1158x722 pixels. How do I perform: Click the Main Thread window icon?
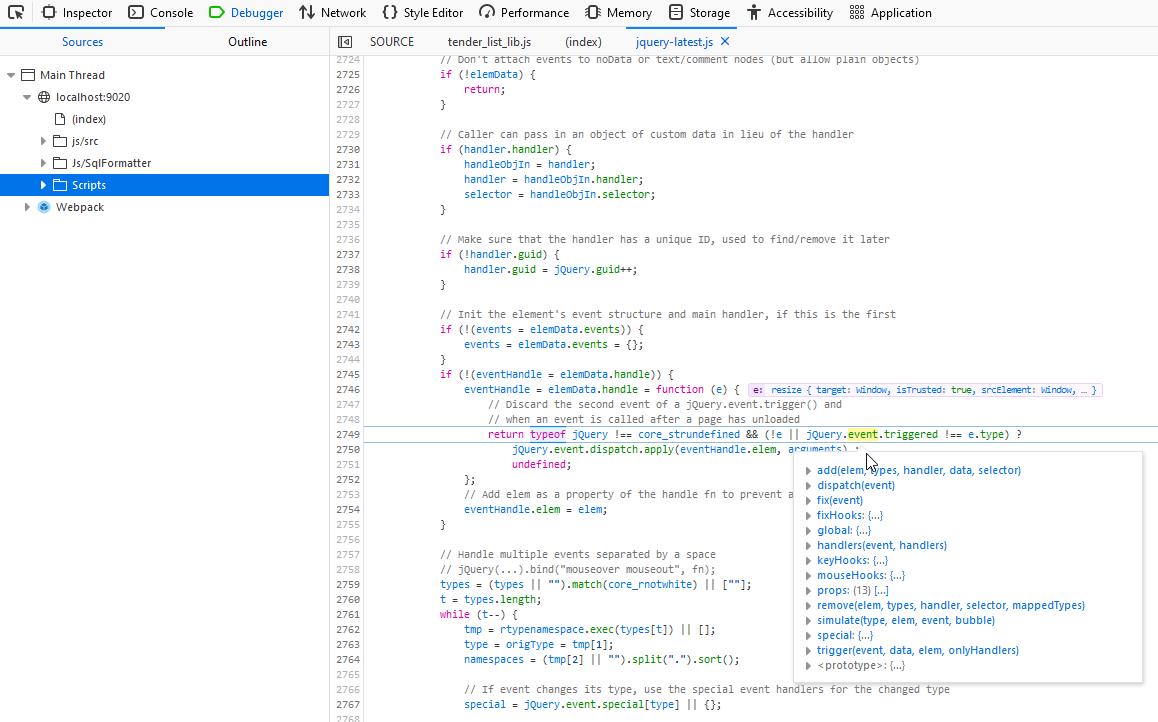coord(28,75)
